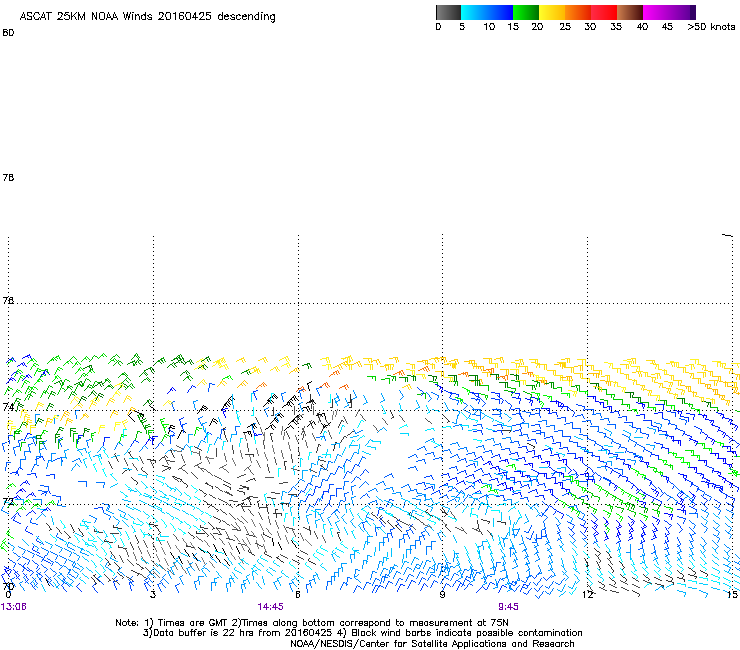Select the note line '3)Data buffer is 22 hrs'
The width and height of the screenshot is (740, 650).
pyautogui.click(x=363, y=633)
